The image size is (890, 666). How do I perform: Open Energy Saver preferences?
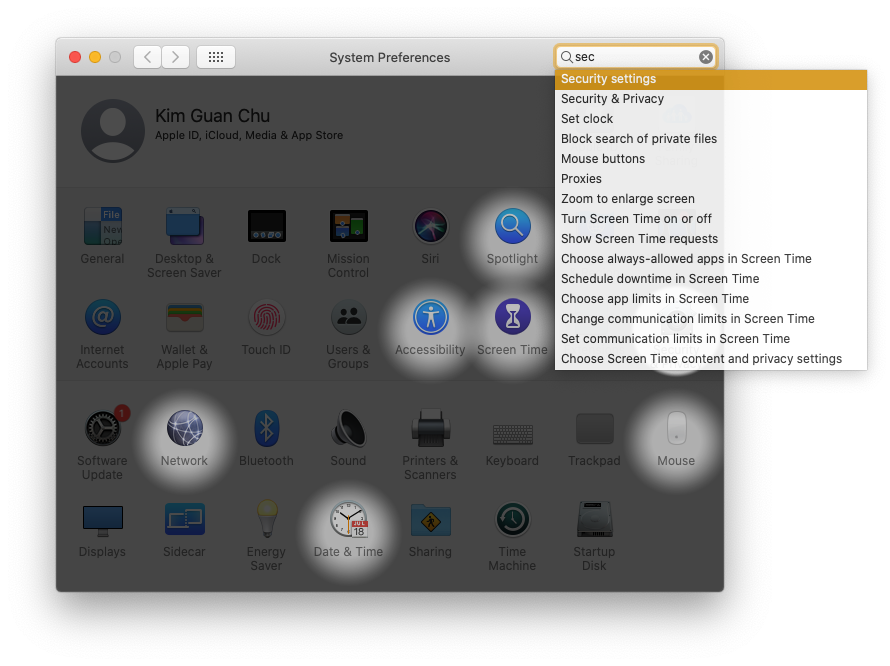point(266,518)
